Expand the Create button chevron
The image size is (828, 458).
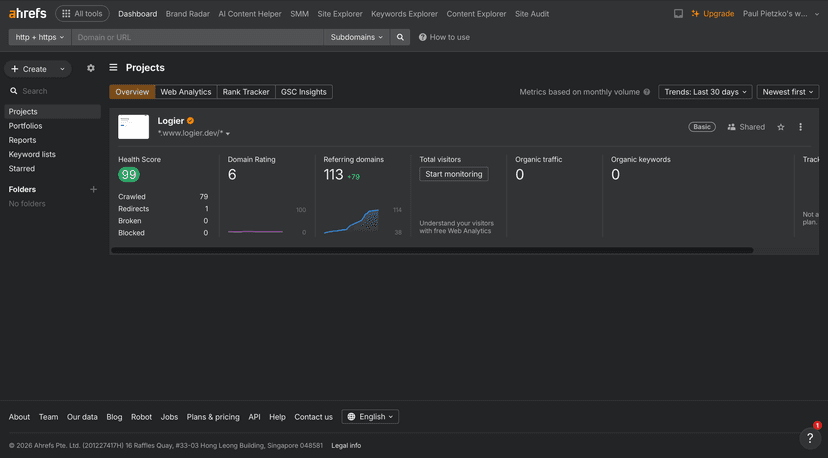pos(62,69)
